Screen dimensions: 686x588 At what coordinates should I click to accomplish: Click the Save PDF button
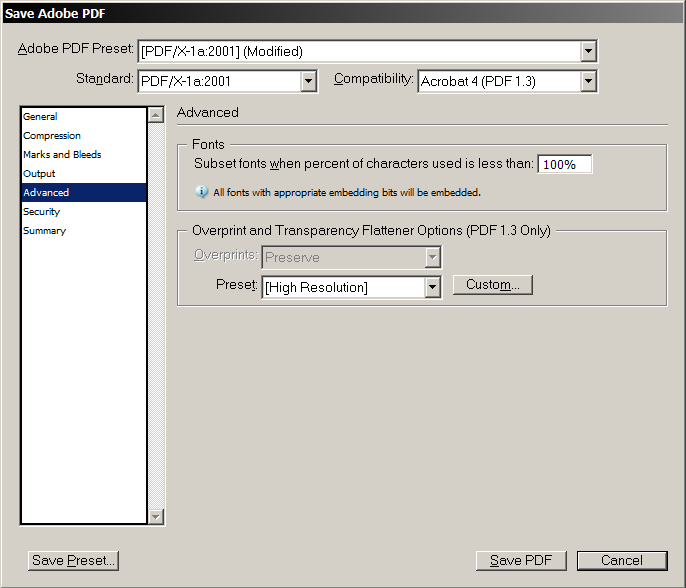[521, 560]
